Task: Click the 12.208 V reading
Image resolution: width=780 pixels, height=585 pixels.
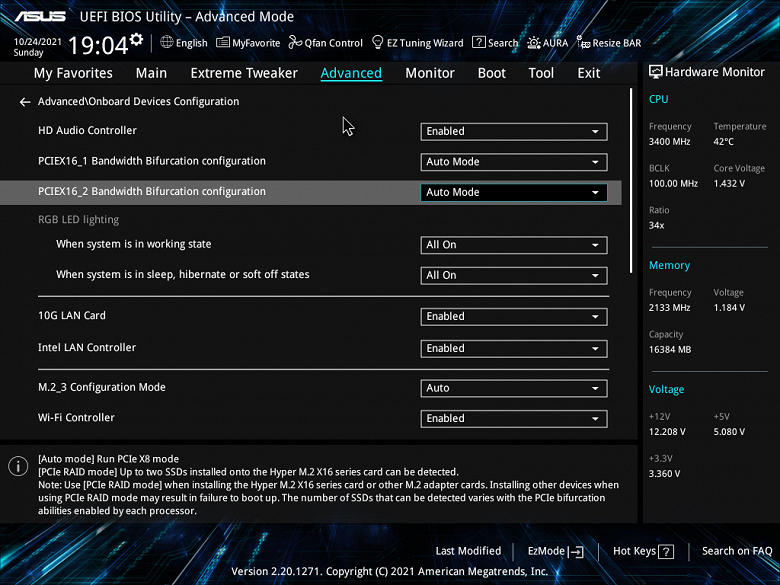Action: click(667, 432)
